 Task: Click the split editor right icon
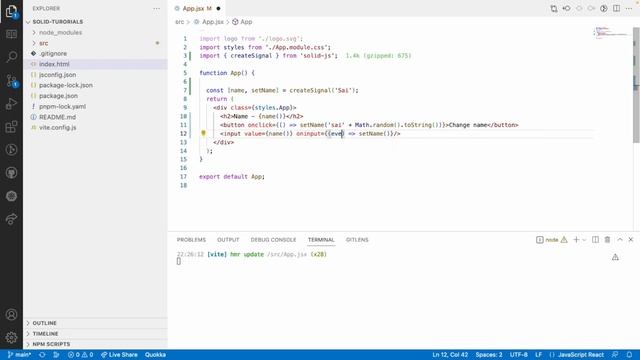[x=616, y=8]
